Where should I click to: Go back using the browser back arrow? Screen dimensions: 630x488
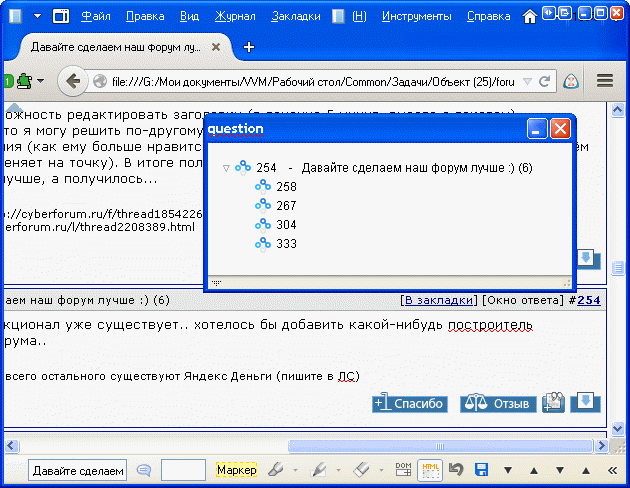click(x=72, y=81)
